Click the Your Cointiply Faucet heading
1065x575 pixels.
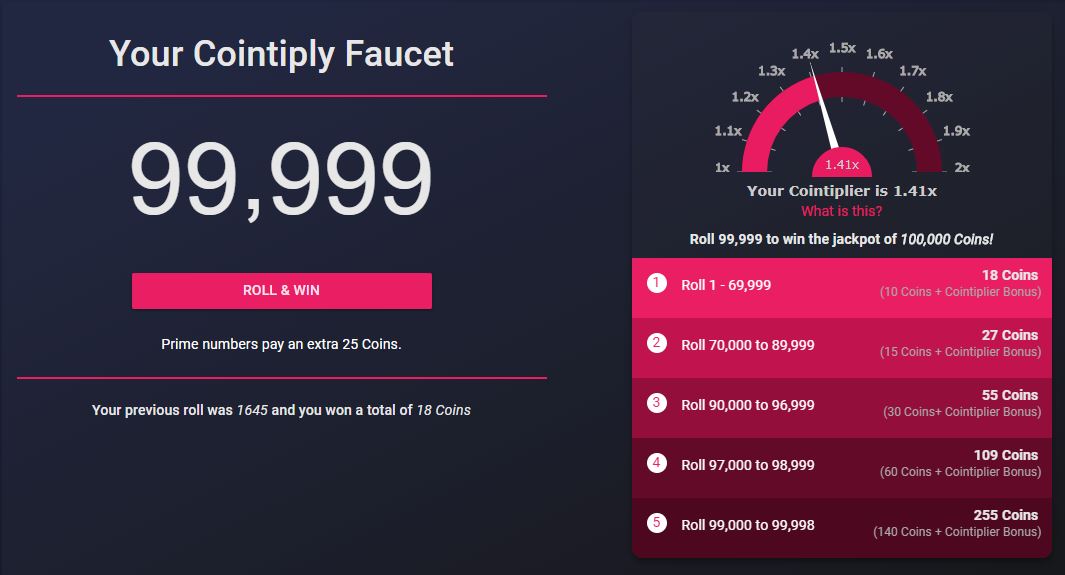[281, 54]
